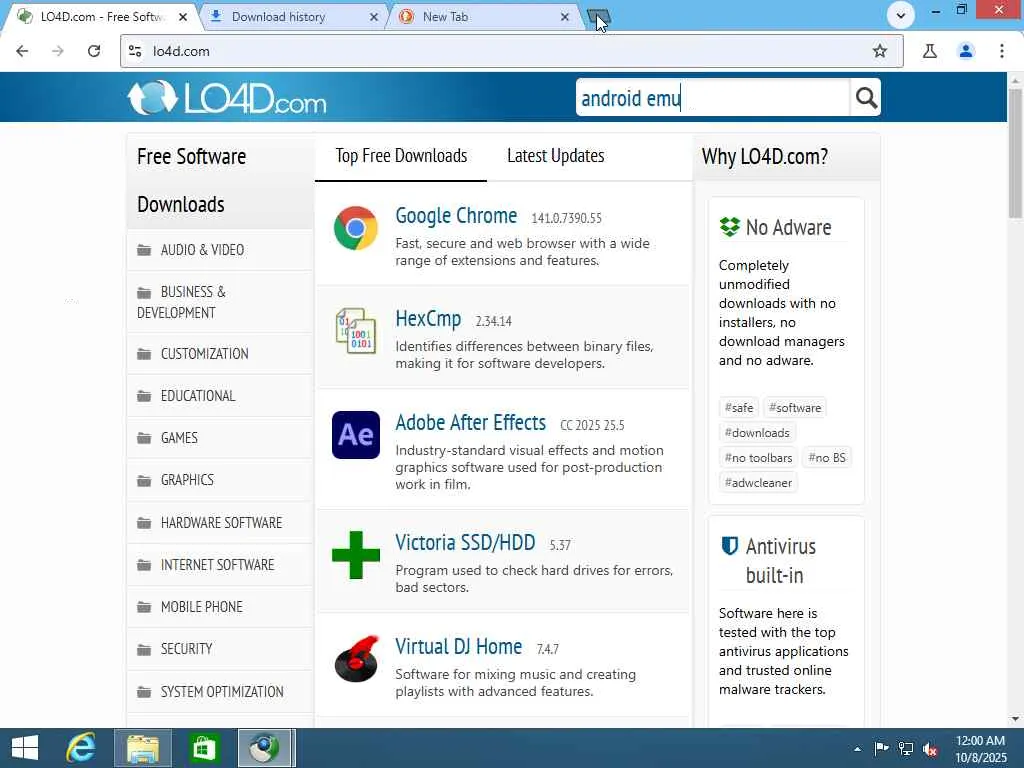
Task: Open the Virtual DJ Home record icon
Action: tap(356, 659)
